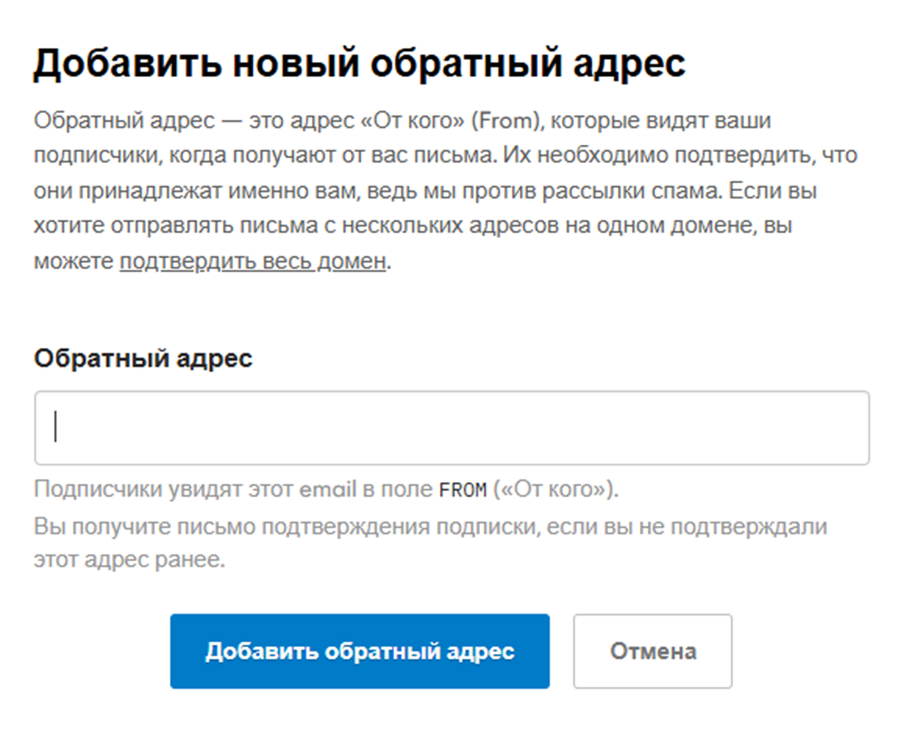This screenshot has height=731, width=903.
Task: Click the bold "Обратный адрес" field label
Action: point(143,359)
